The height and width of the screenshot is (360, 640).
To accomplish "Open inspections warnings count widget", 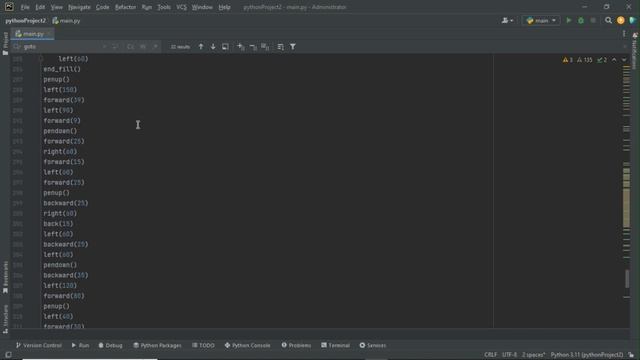I will tap(584, 60).
